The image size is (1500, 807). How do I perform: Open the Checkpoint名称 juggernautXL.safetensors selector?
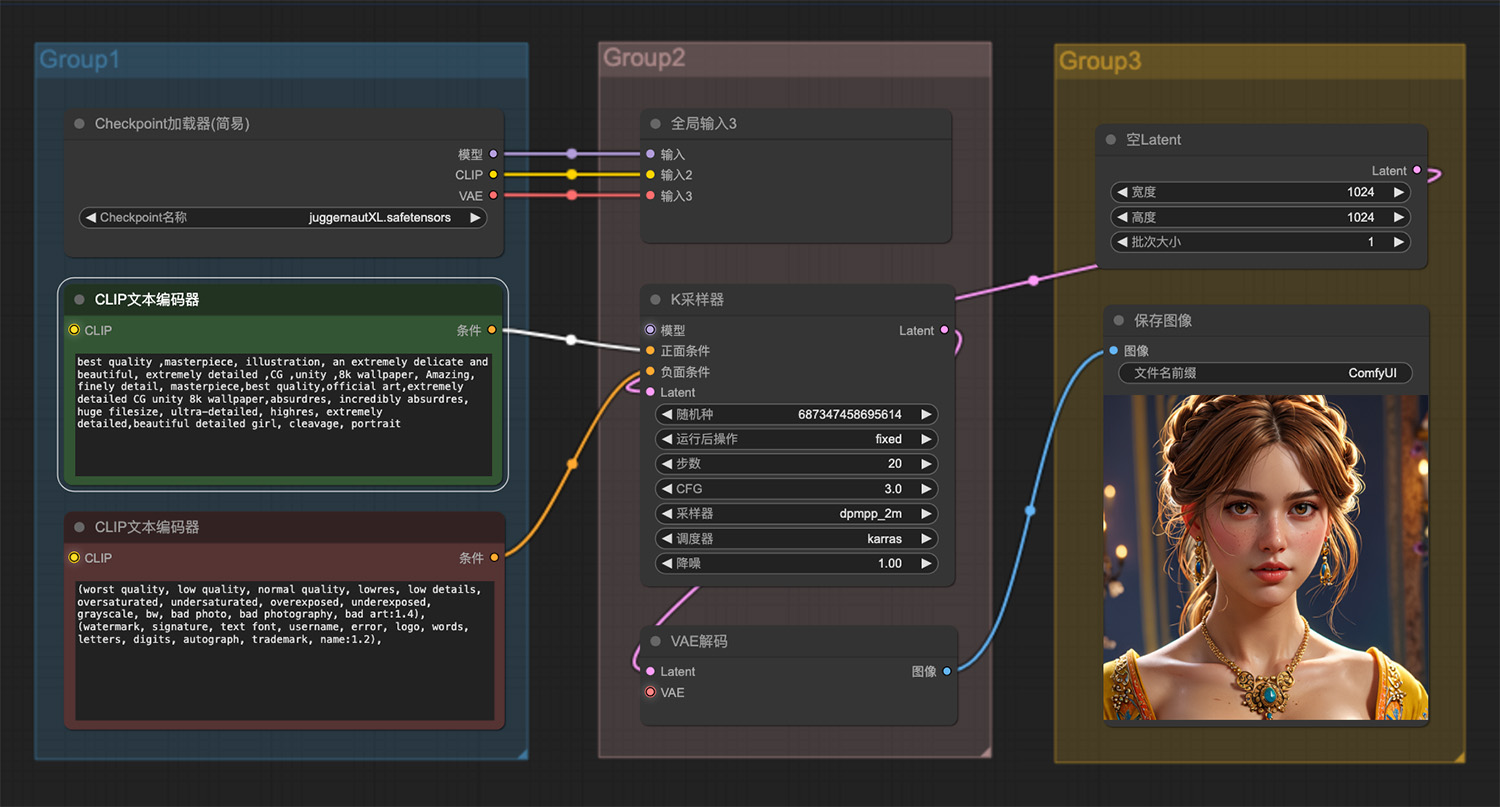click(283, 217)
